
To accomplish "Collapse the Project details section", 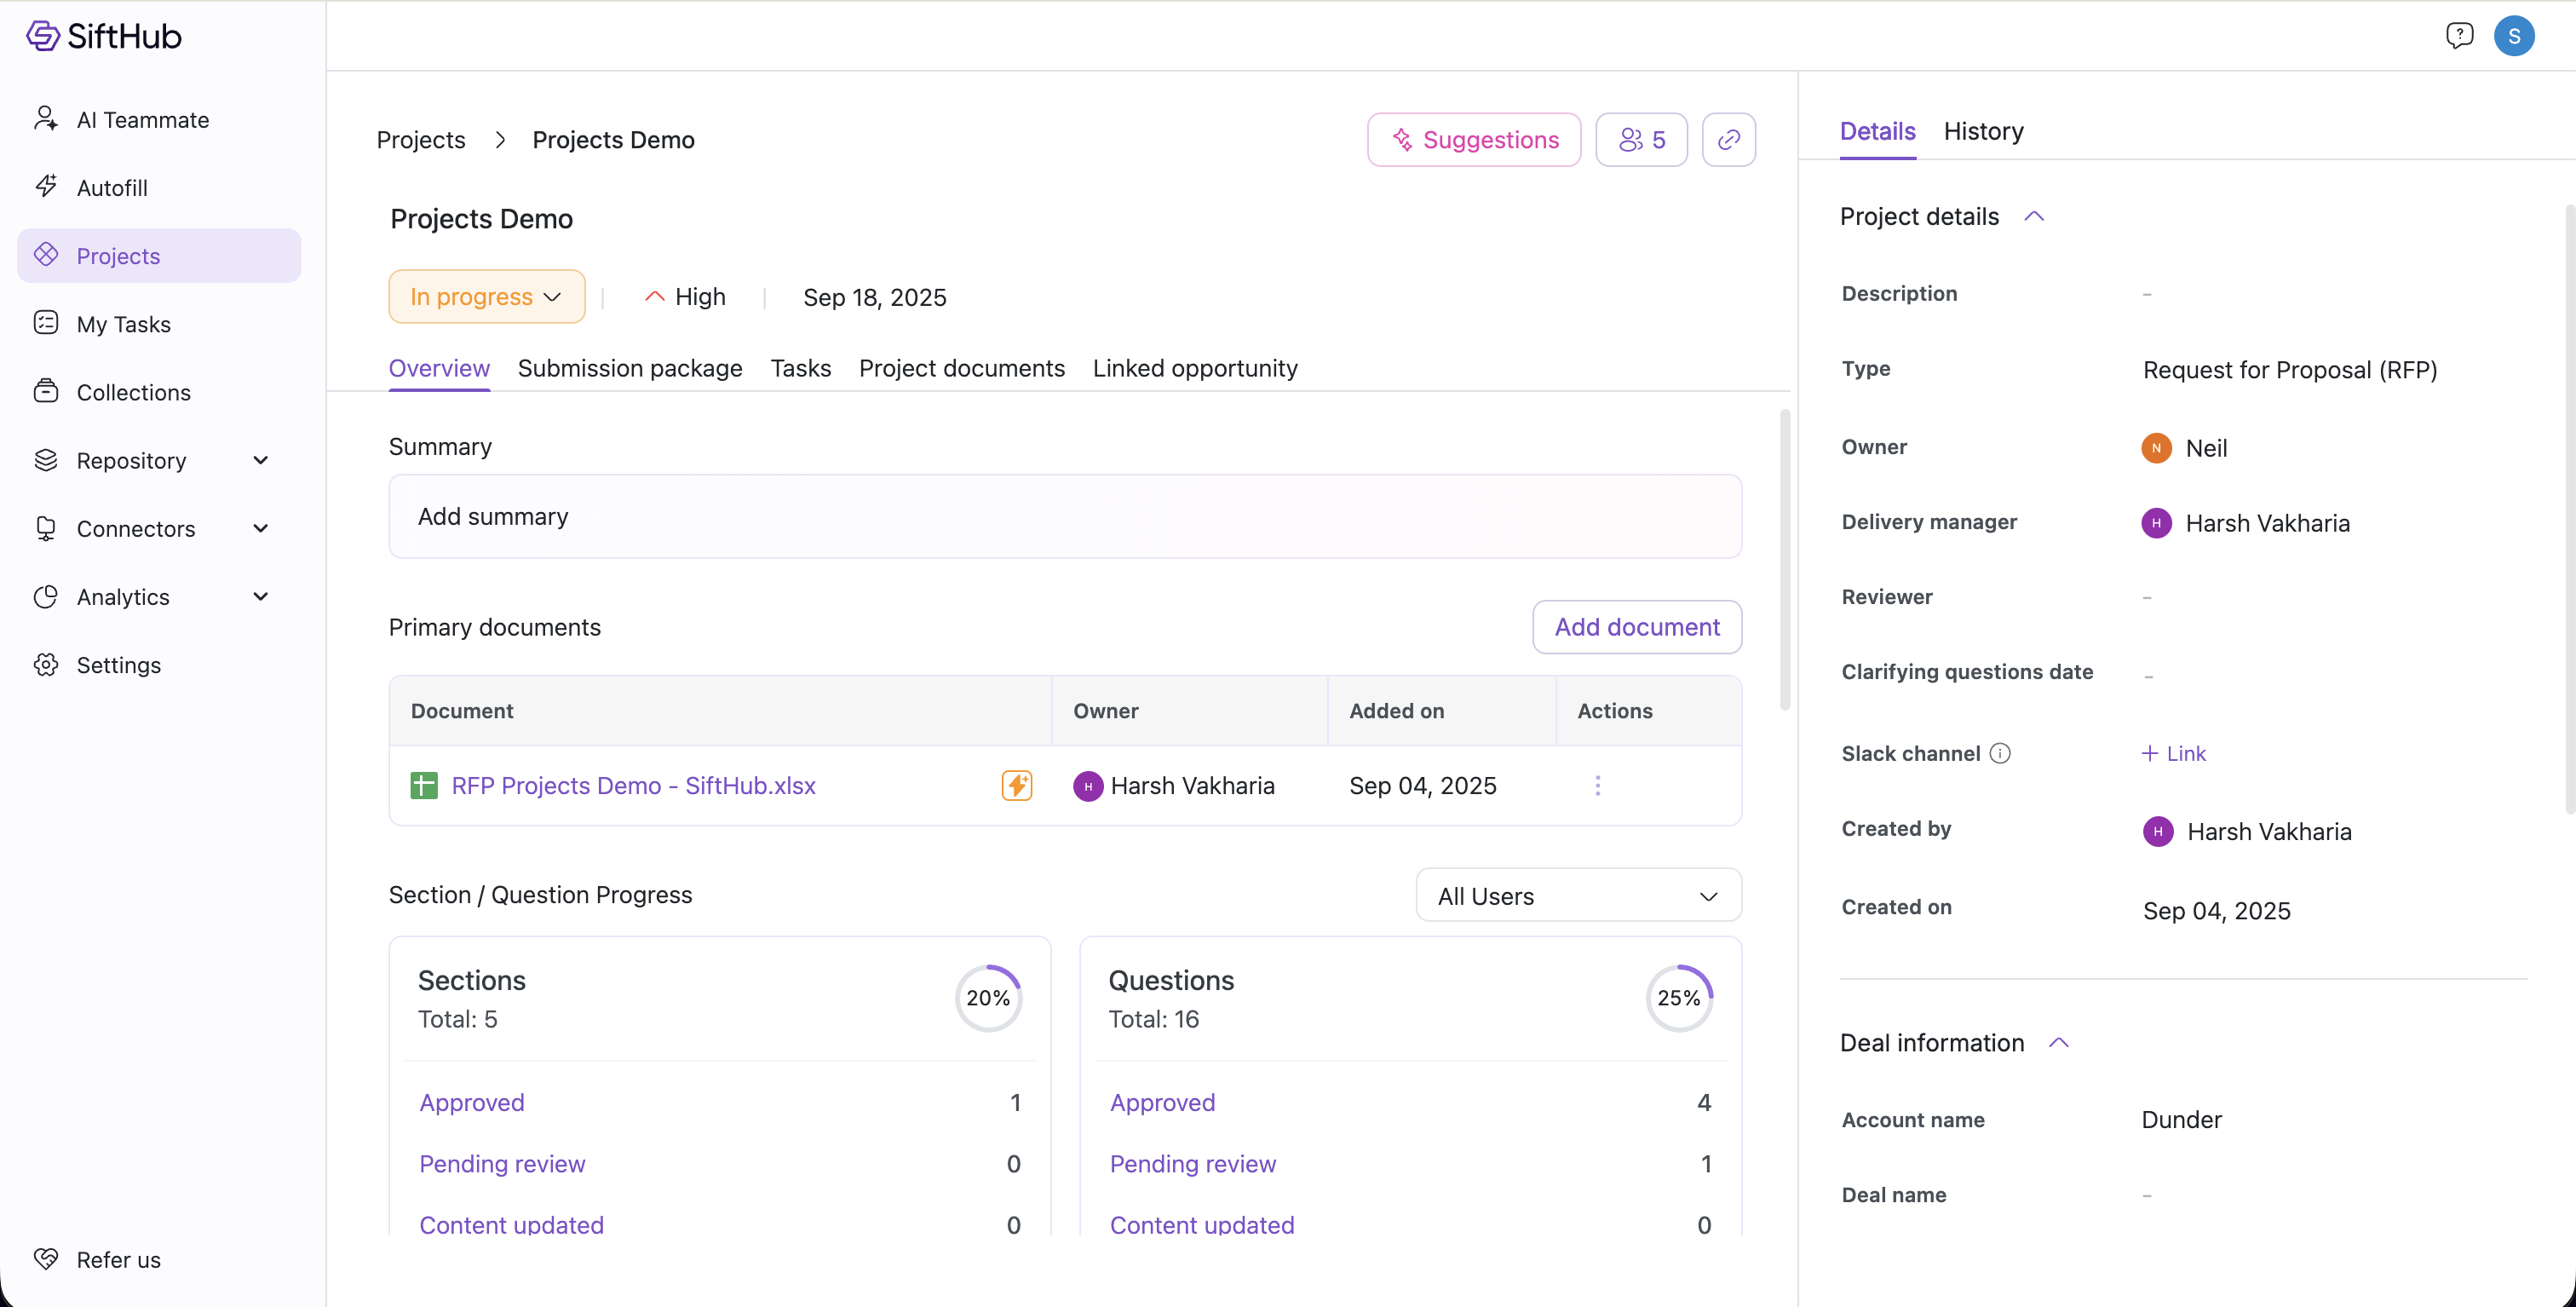I will click(x=2033, y=216).
